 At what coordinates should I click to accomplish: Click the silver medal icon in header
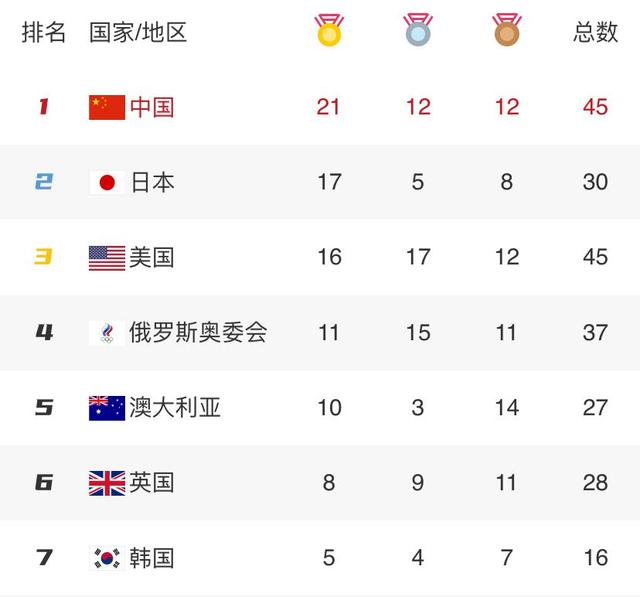point(418,30)
